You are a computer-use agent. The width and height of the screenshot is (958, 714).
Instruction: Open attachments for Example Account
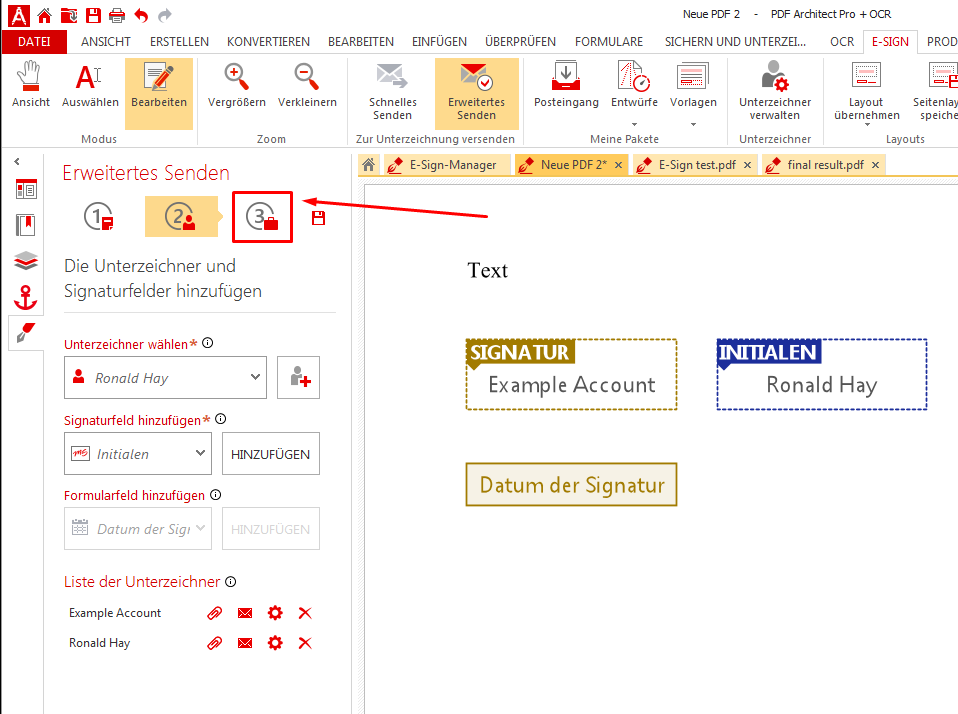[x=214, y=613]
